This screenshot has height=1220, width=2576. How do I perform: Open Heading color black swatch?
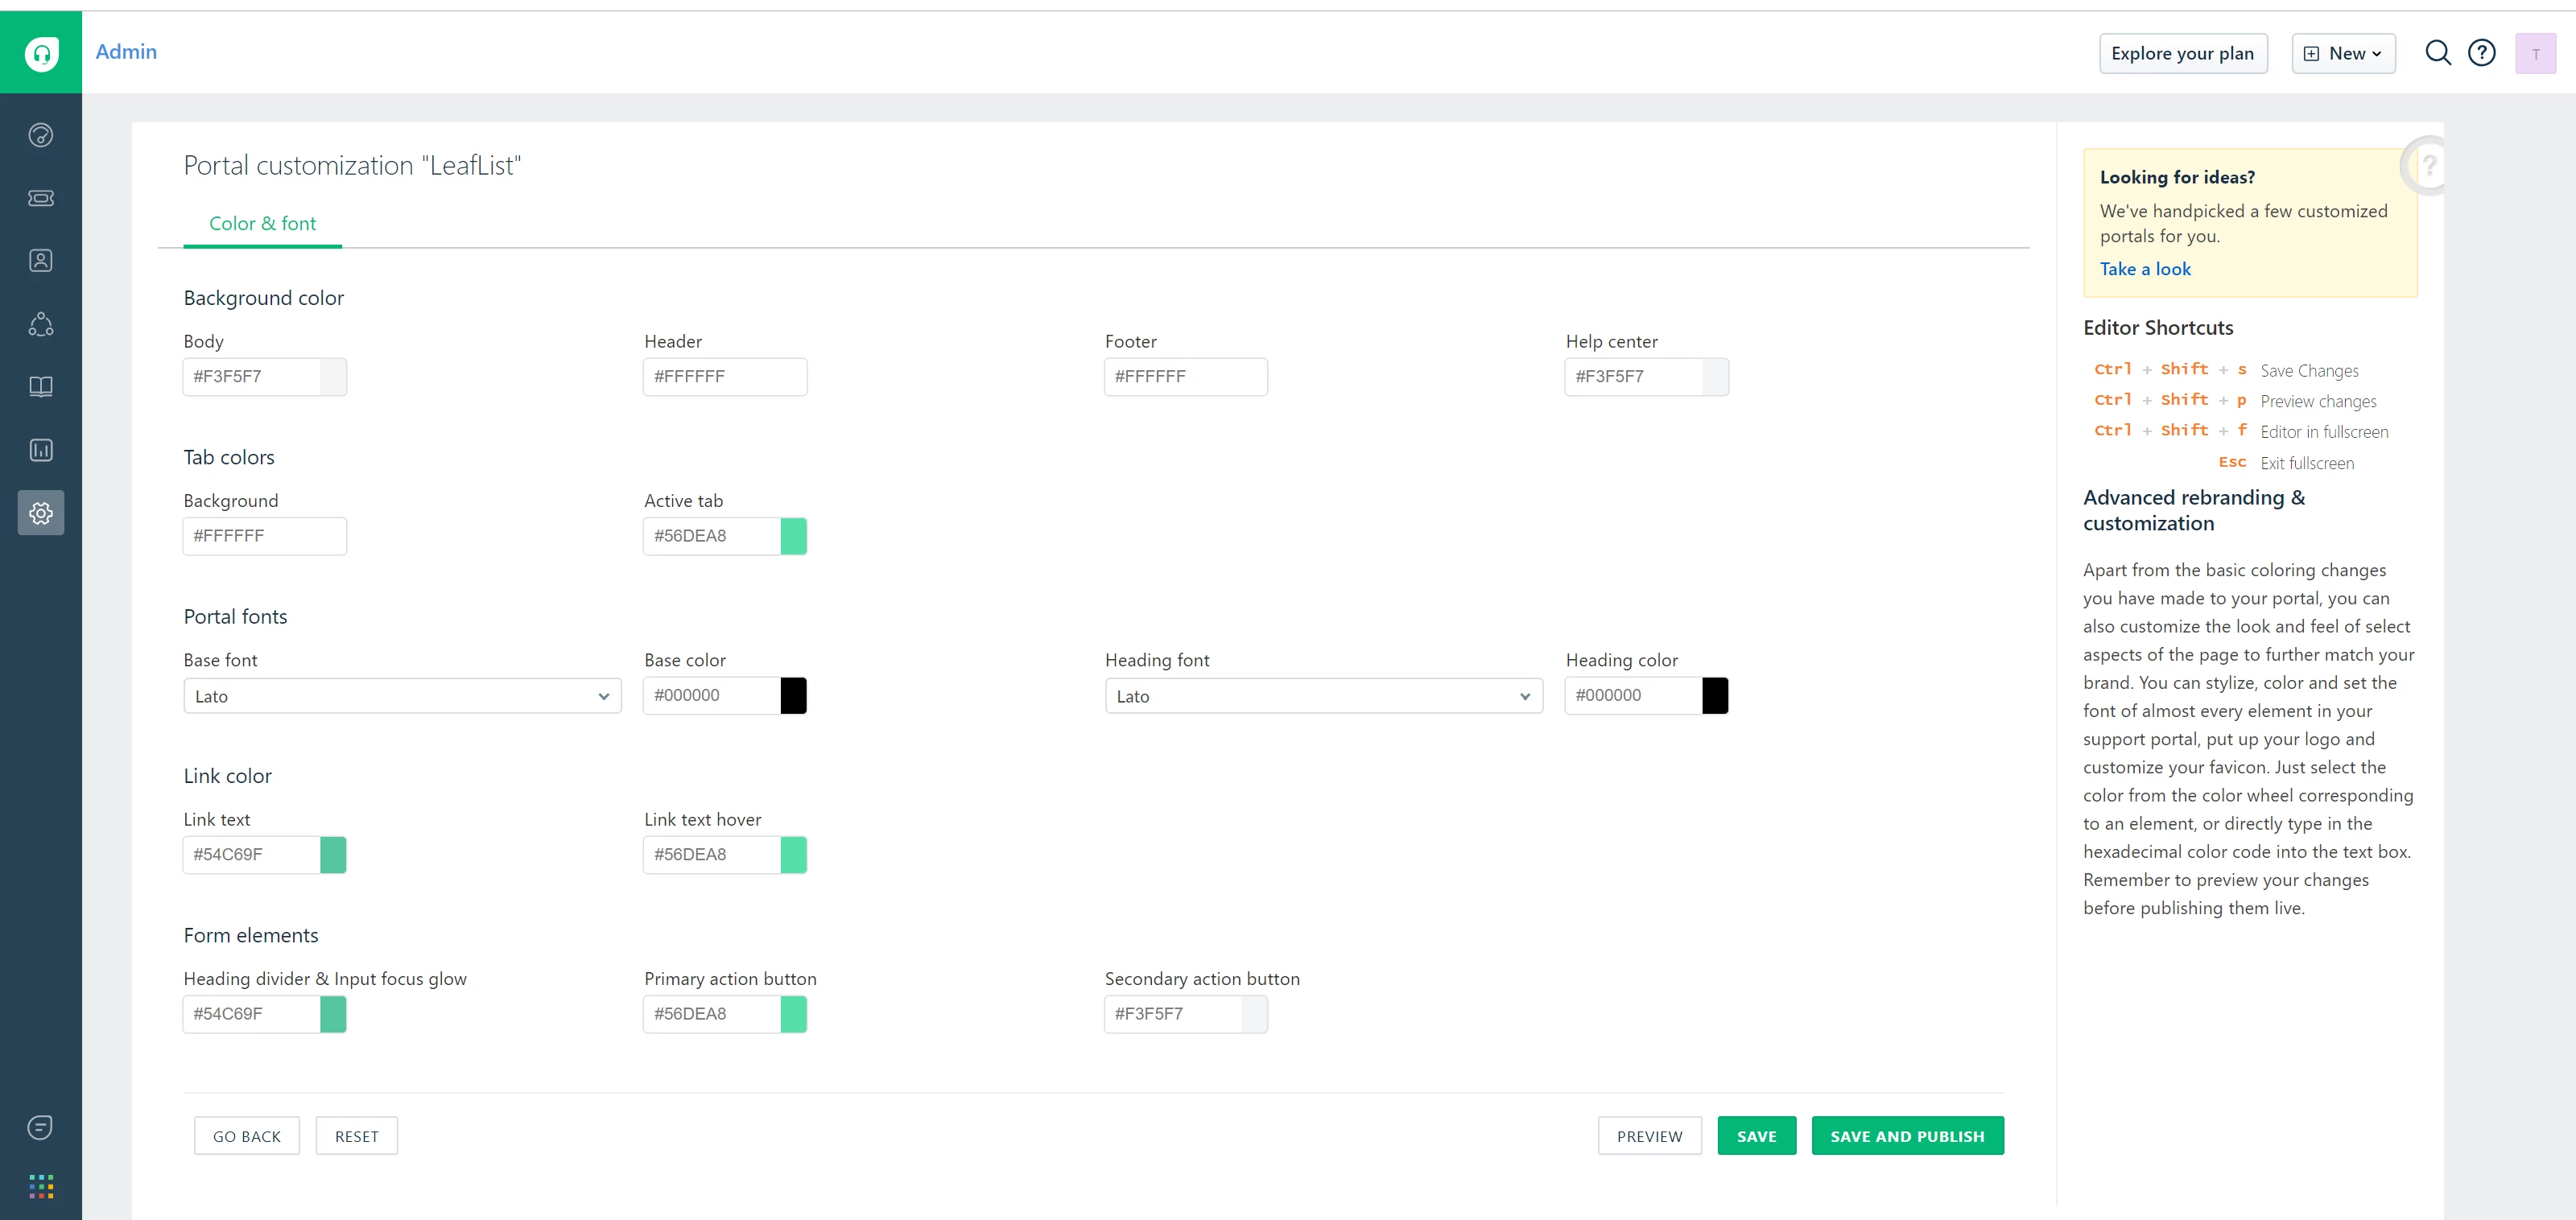[1715, 695]
